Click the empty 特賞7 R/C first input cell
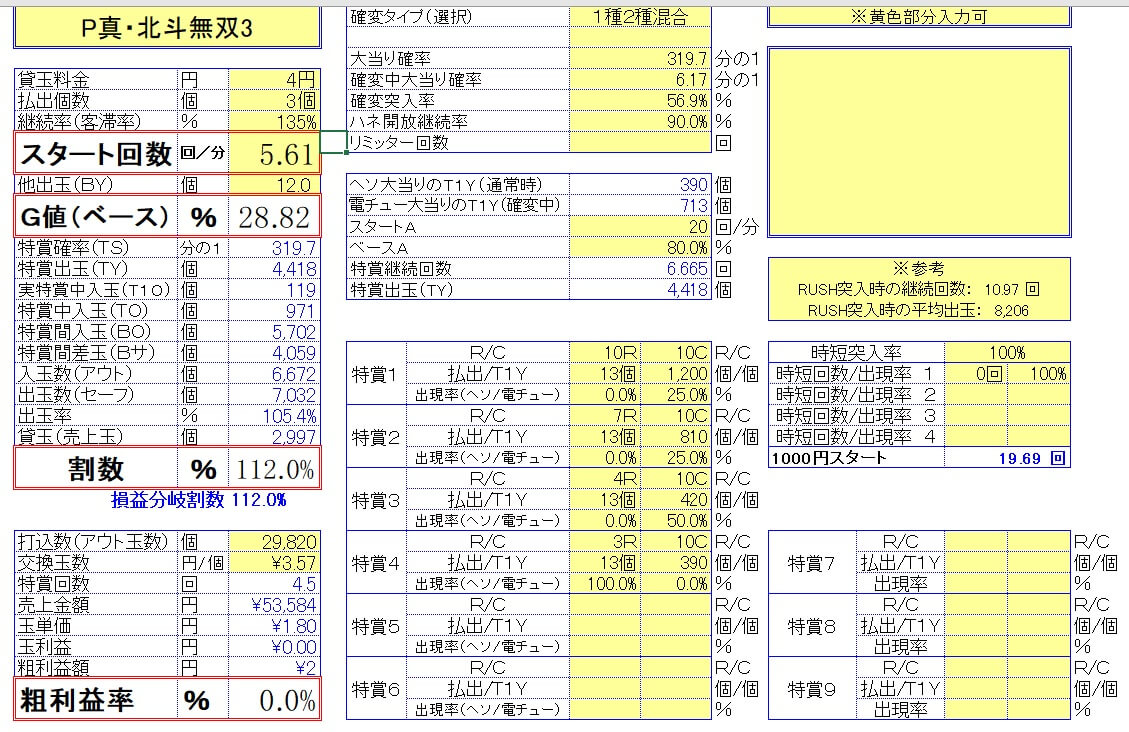The height and width of the screenshot is (732, 1129). pyautogui.click(x=976, y=541)
